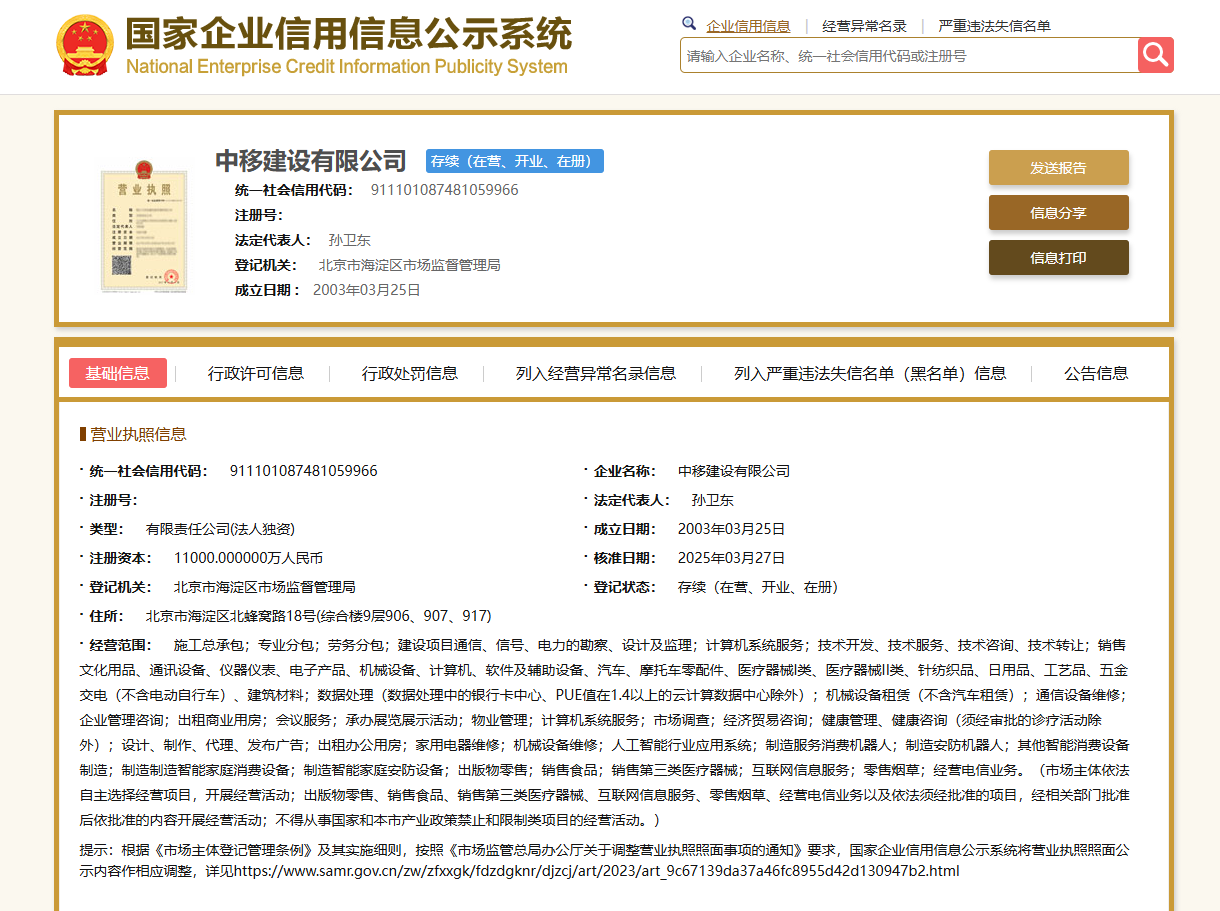The image size is (1220, 911).
Task: Click the 信息打印 button
Action: pos(1058,258)
